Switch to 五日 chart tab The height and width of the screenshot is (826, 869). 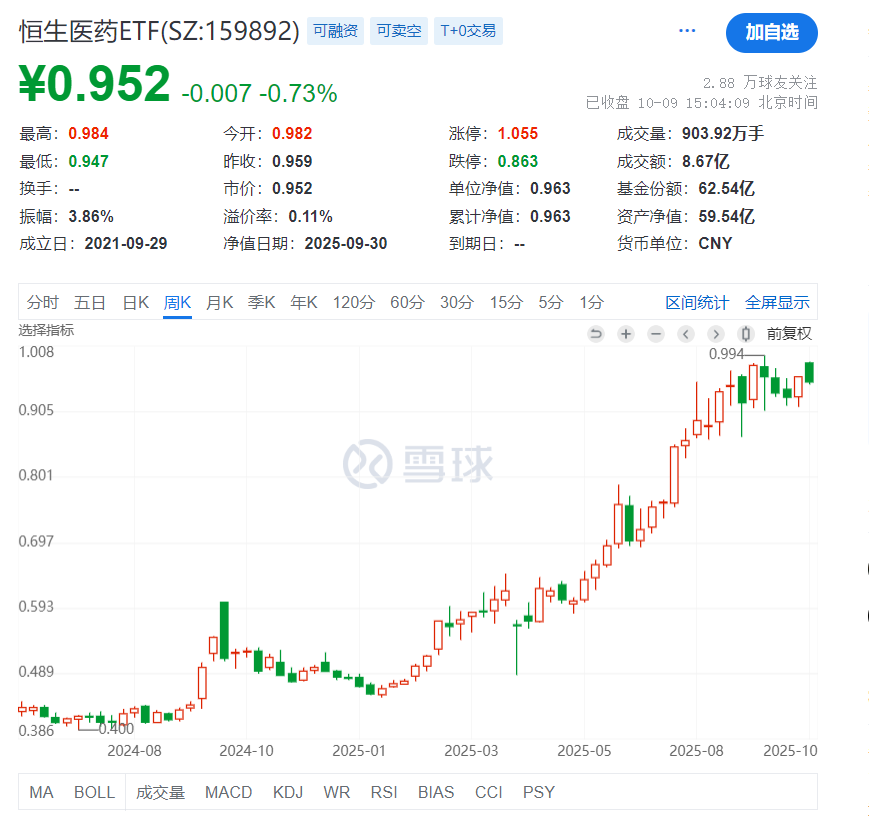click(90, 303)
